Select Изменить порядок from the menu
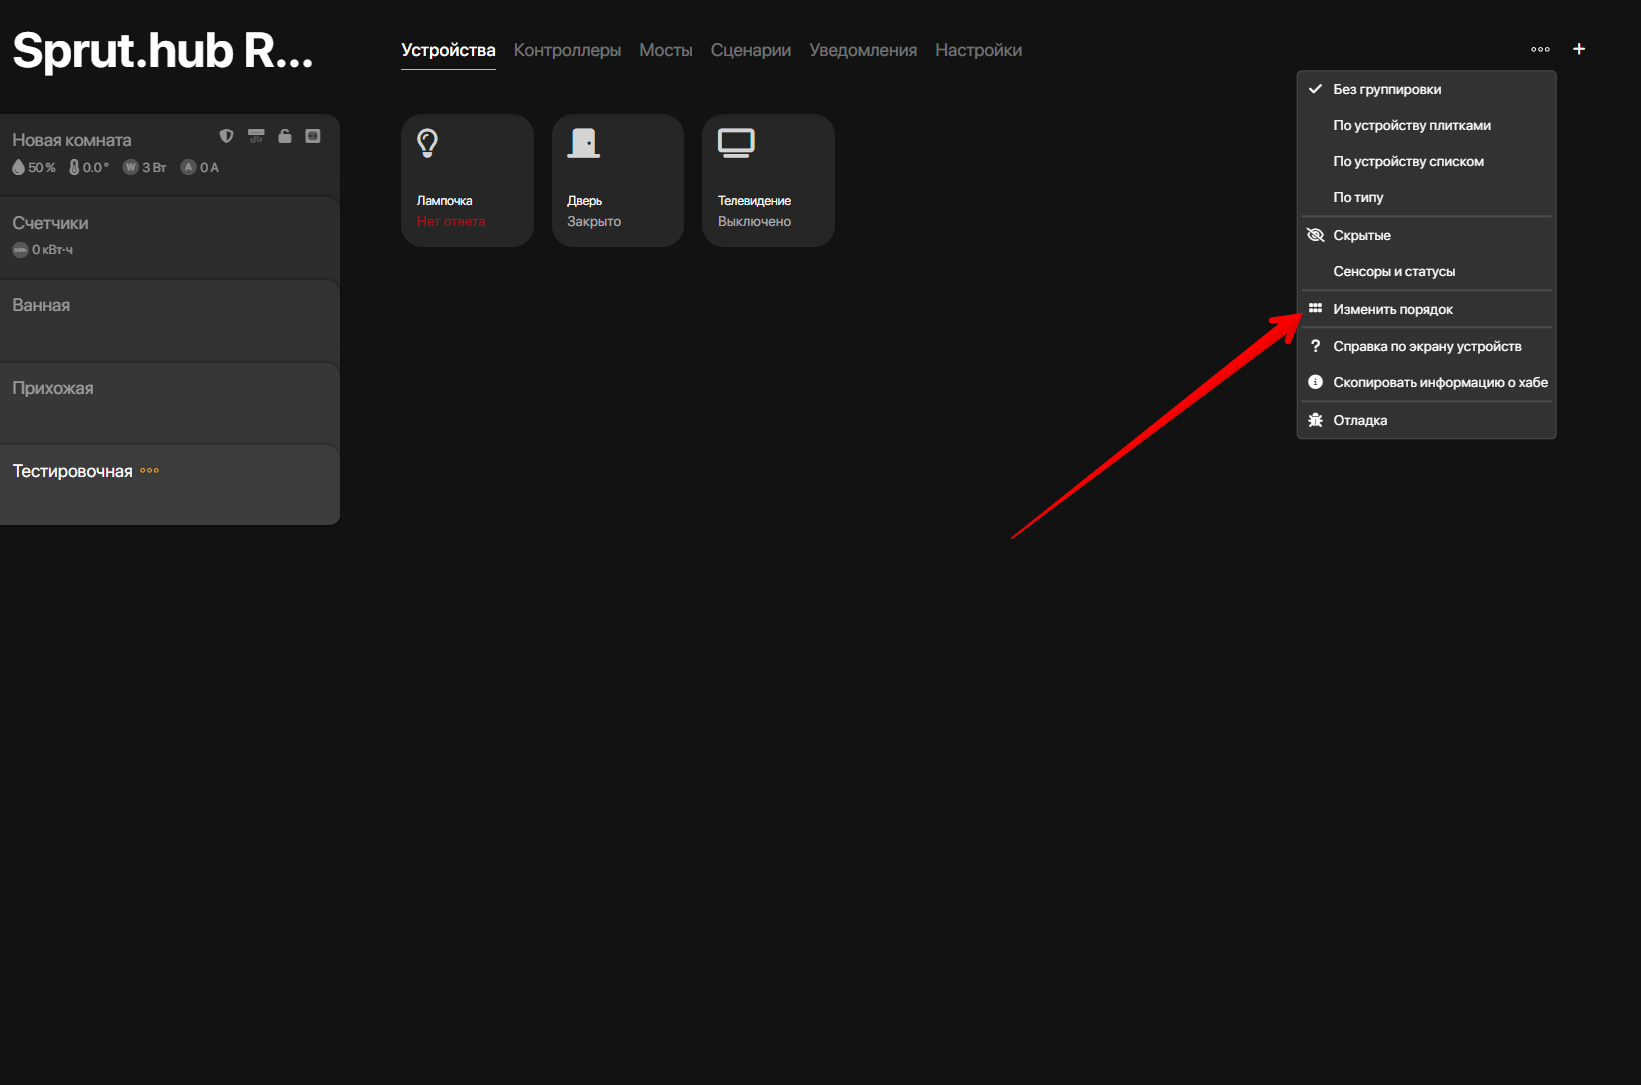1641x1085 pixels. click(1392, 309)
